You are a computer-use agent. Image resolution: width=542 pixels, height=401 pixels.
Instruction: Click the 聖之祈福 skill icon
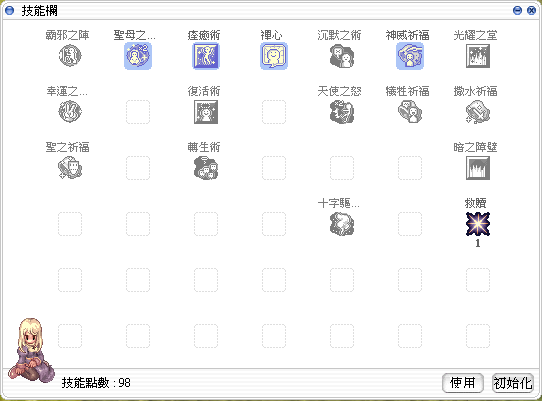(70, 168)
